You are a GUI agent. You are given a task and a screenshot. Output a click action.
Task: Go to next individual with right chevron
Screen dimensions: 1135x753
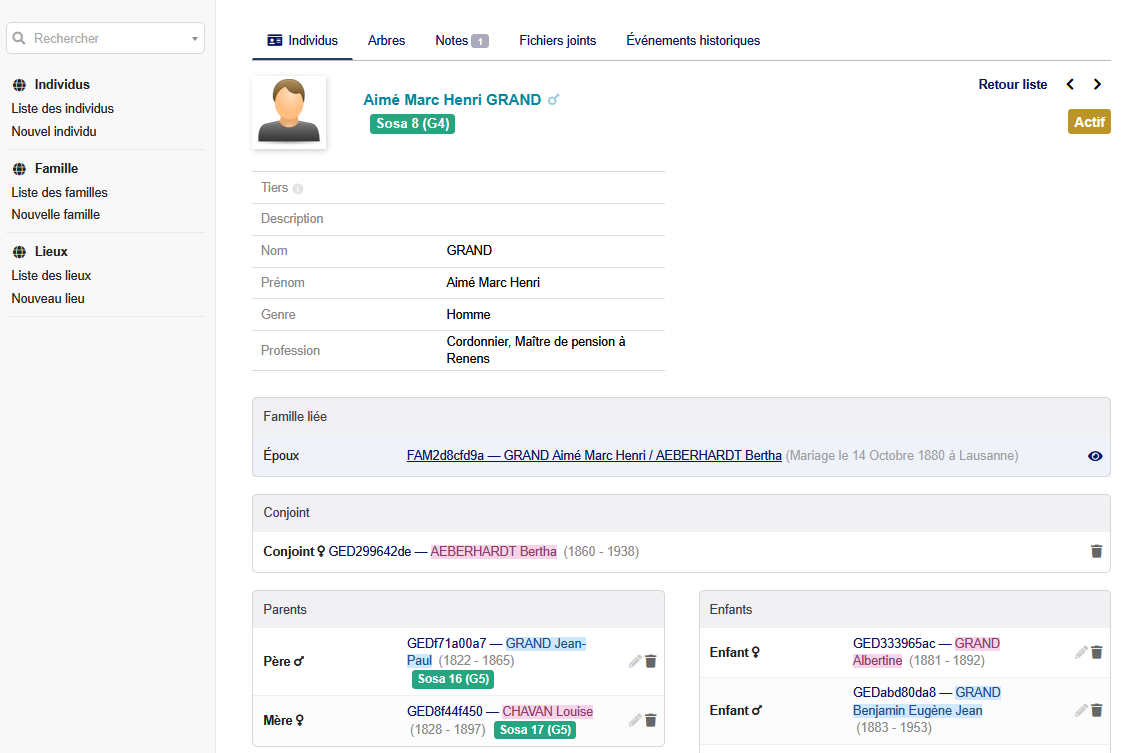(x=1097, y=85)
